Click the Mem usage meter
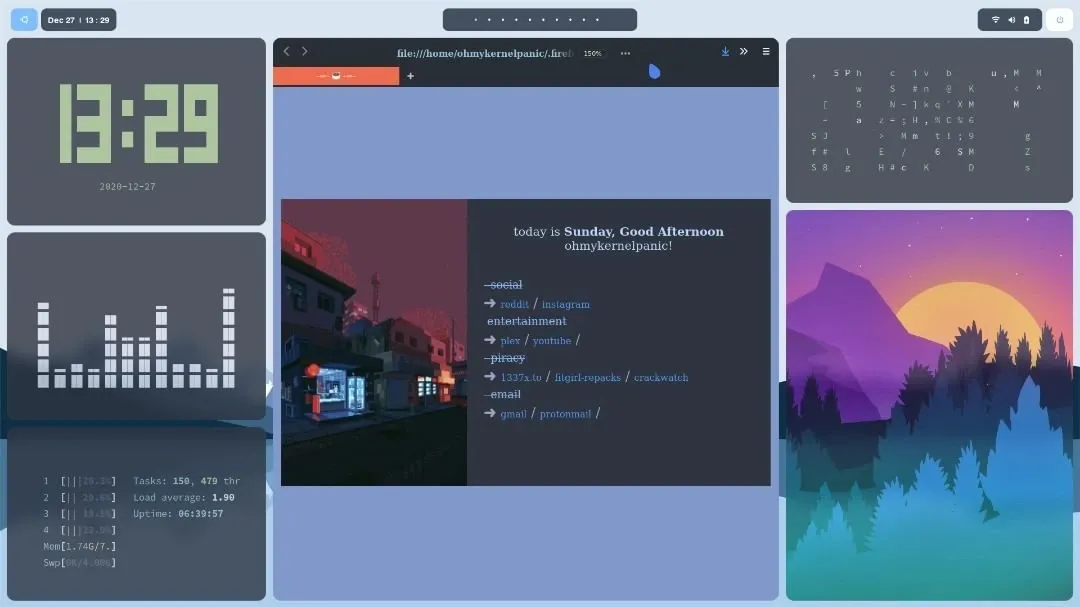 tap(80, 547)
